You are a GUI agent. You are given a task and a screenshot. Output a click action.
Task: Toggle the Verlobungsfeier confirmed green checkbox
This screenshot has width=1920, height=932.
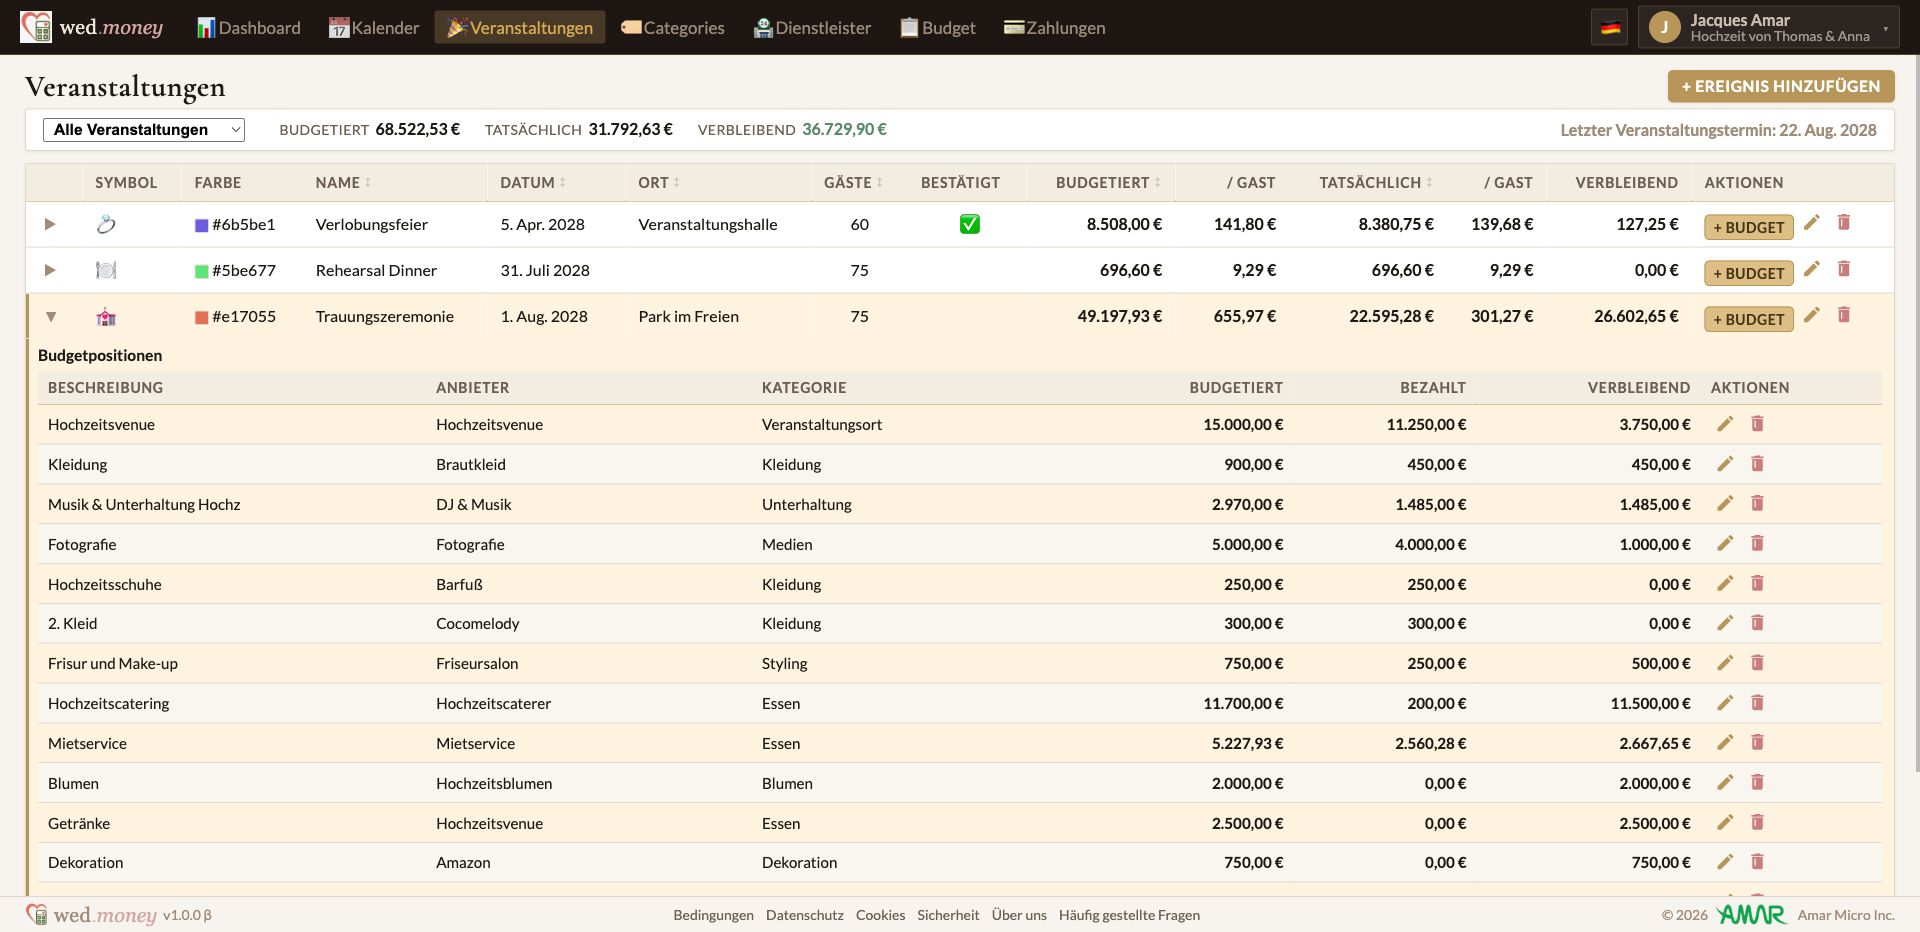click(969, 224)
